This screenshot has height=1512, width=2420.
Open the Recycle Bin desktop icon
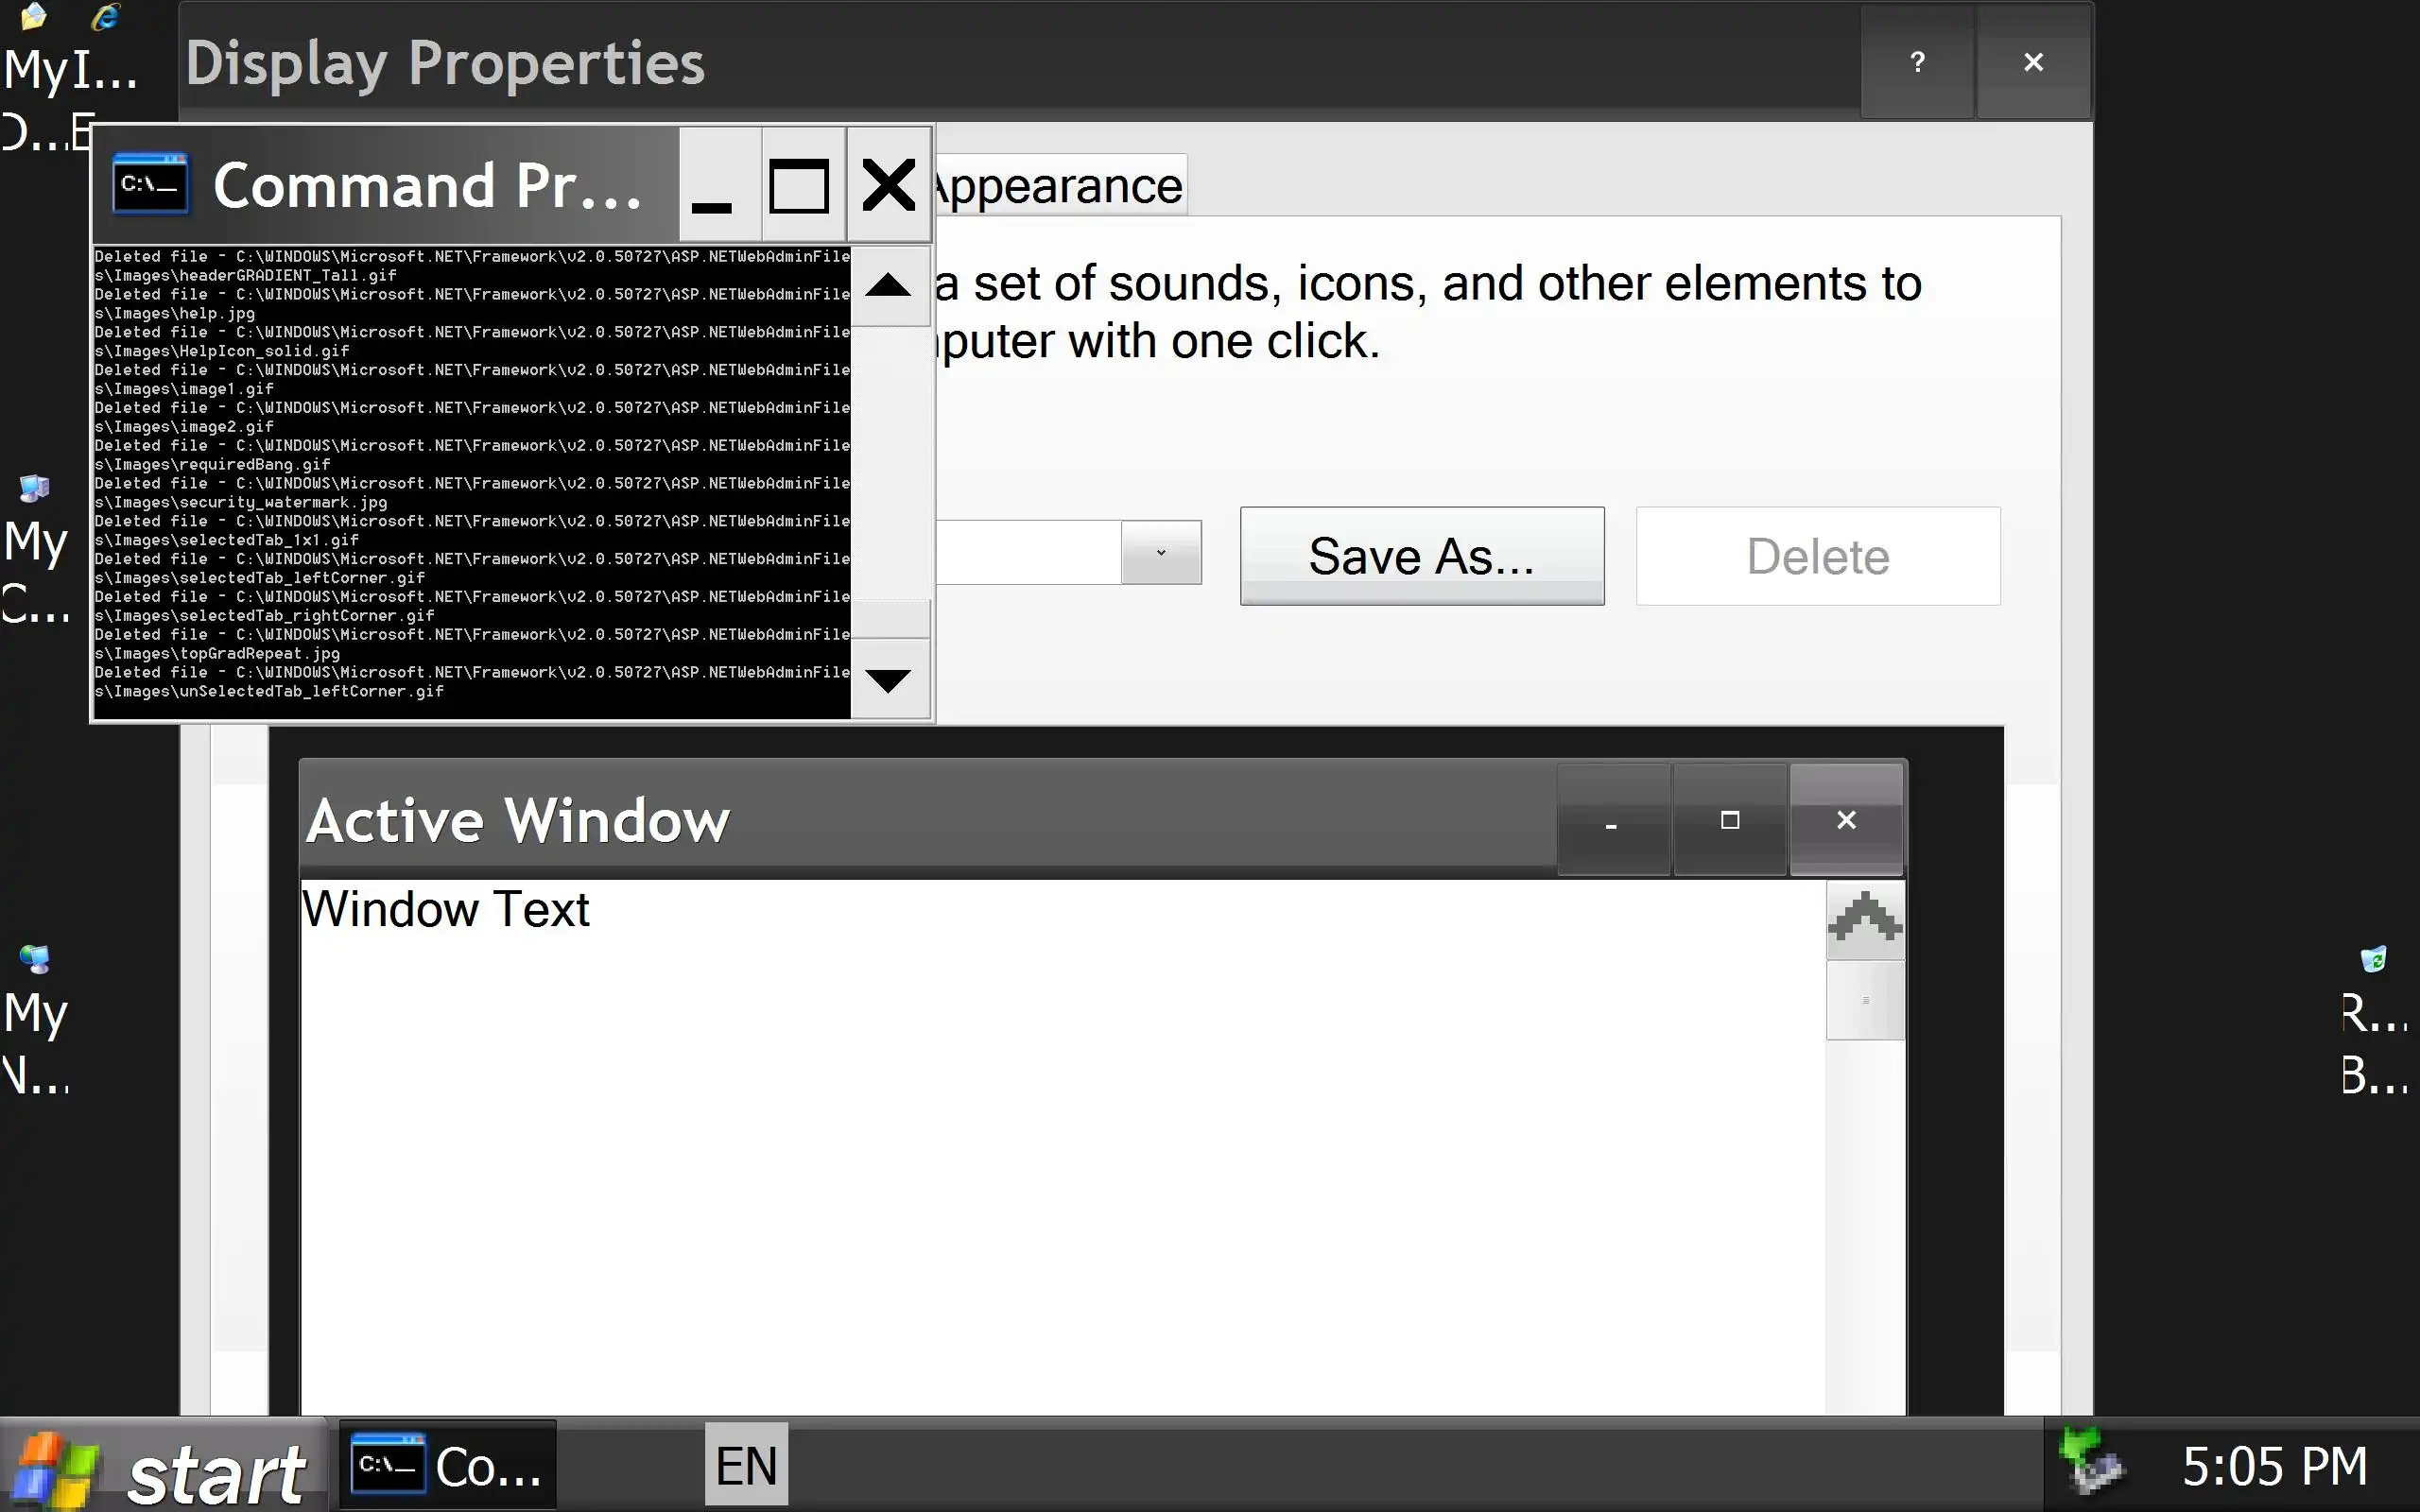click(2373, 960)
